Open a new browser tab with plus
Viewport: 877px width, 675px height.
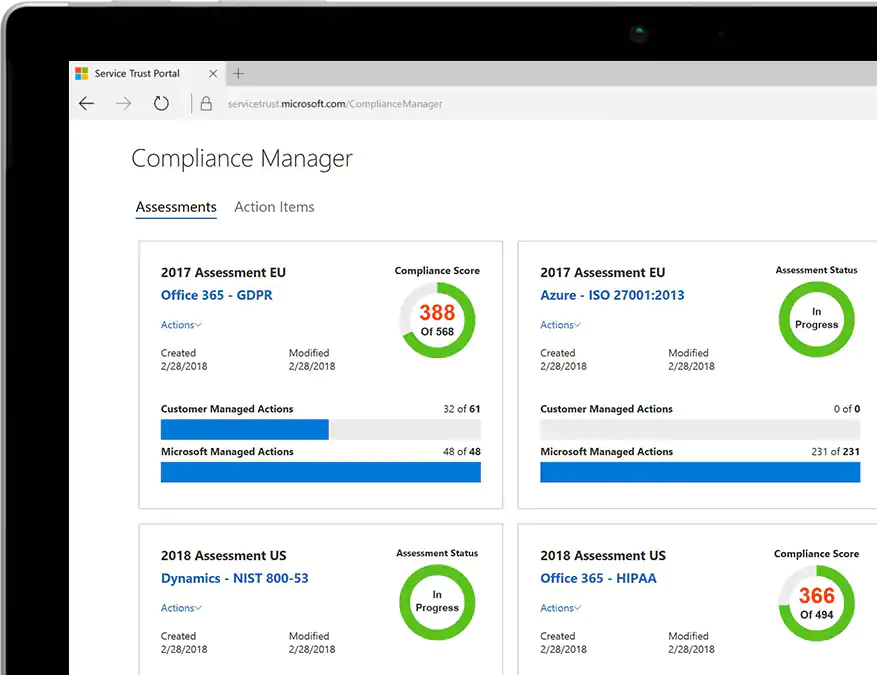[238, 73]
